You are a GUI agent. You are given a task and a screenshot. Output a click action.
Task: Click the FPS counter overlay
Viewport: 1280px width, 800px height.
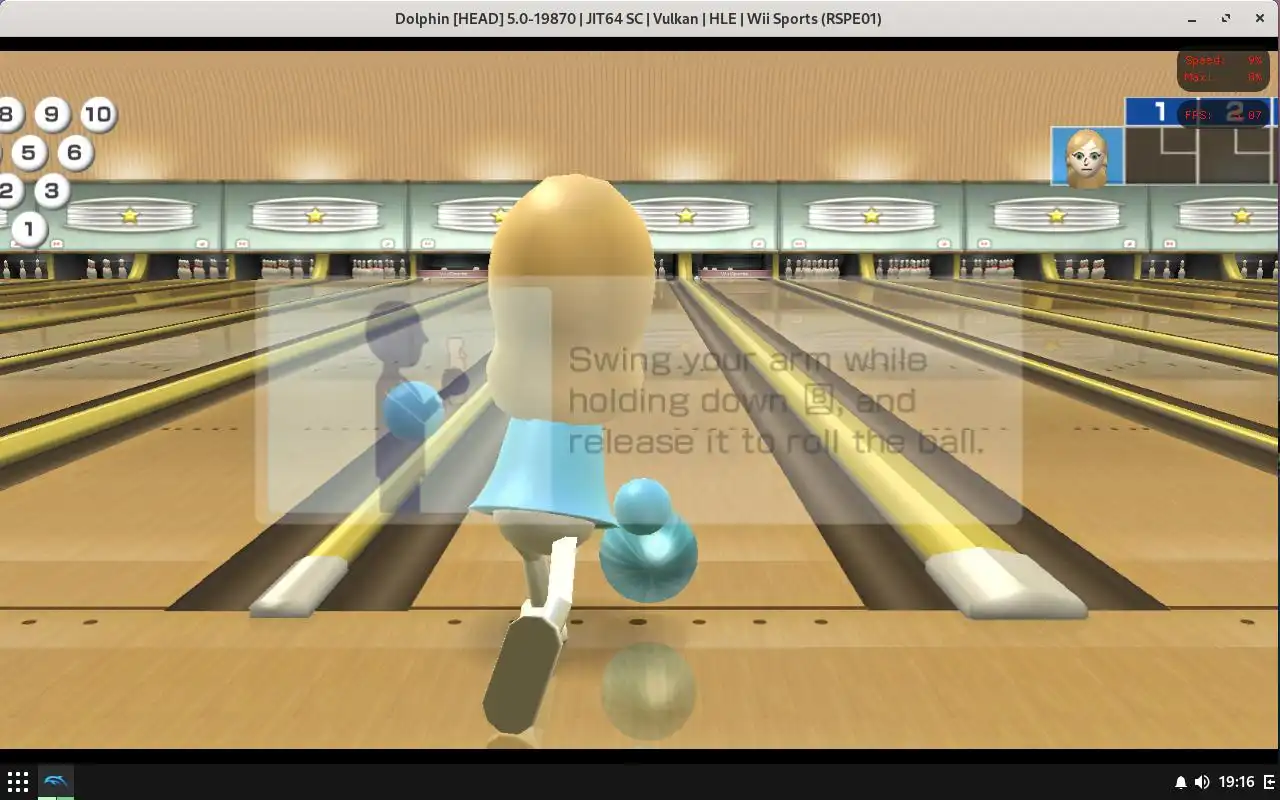pos(1223,115)
